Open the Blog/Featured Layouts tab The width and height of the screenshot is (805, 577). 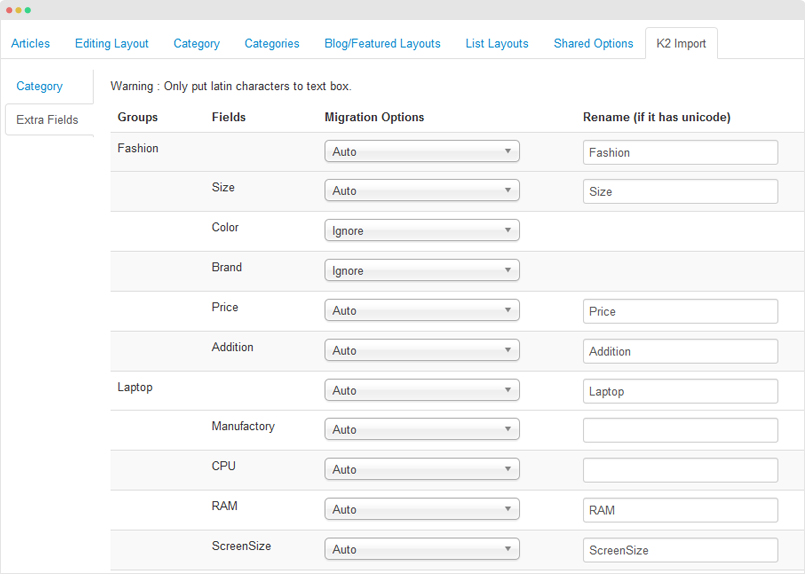tap(382, 44)
